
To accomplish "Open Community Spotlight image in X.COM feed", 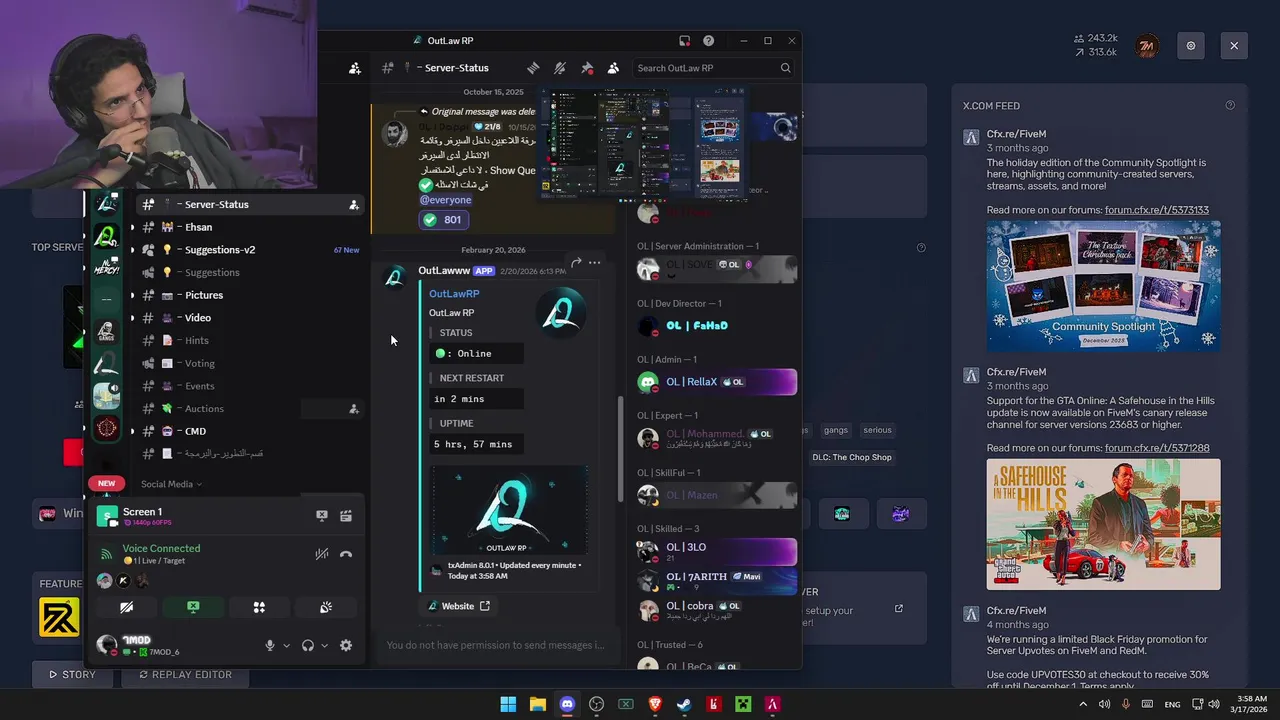I will click(x=1103, y=285).
